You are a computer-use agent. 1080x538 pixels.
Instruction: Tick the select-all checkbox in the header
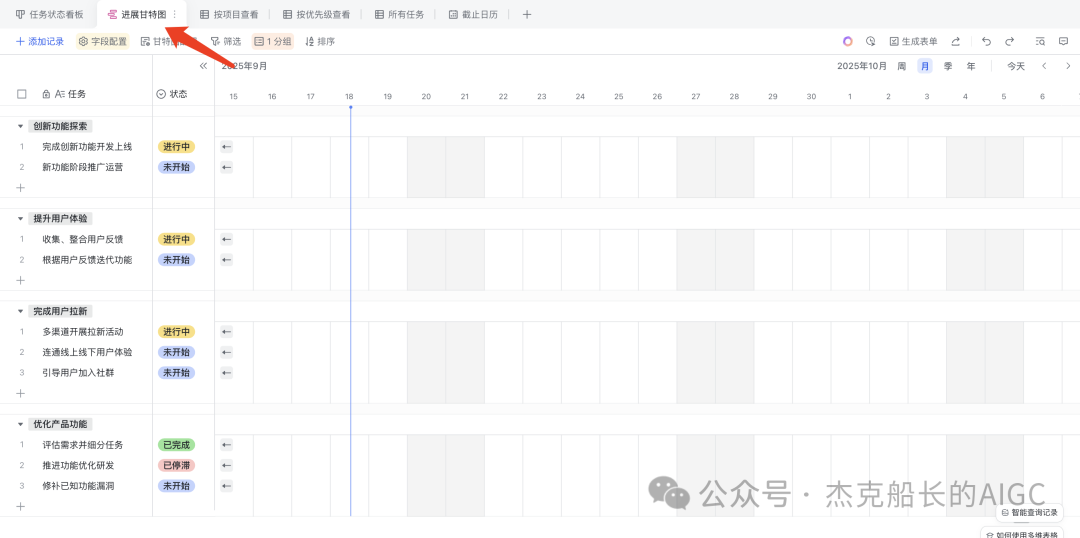pos(21,94)
